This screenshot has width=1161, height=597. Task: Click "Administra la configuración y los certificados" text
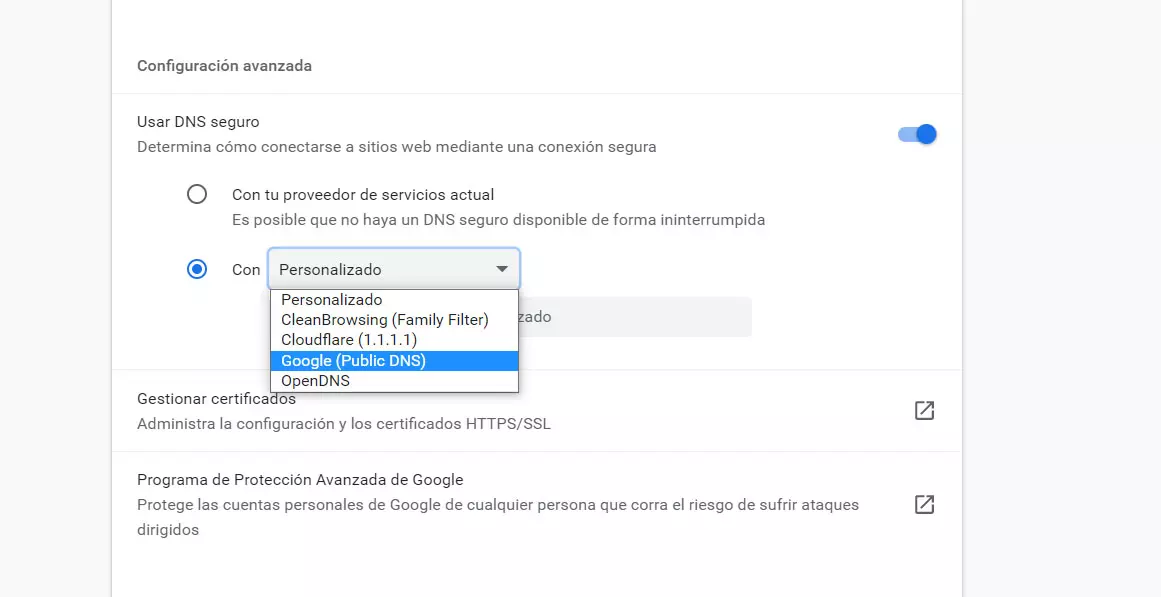click(x=344, y=424)
